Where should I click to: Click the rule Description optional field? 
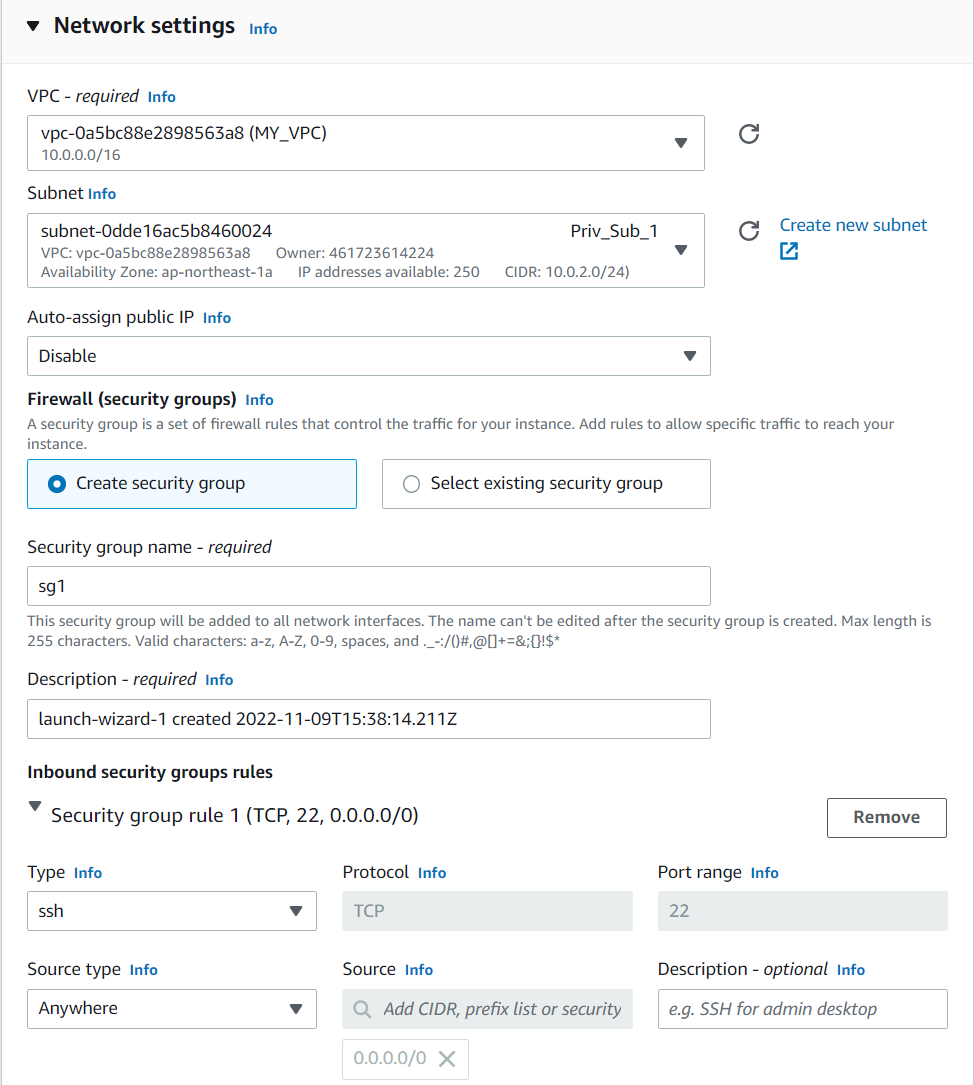point(802,1009)
